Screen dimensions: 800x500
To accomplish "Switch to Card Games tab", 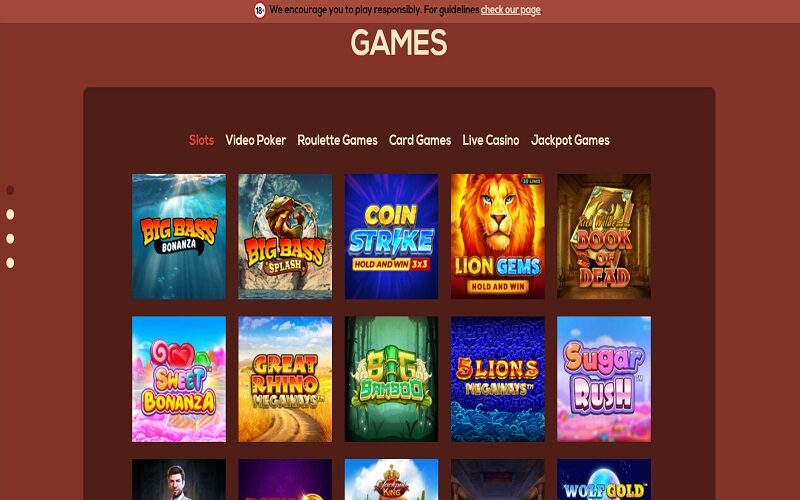I will click(420, 140).
